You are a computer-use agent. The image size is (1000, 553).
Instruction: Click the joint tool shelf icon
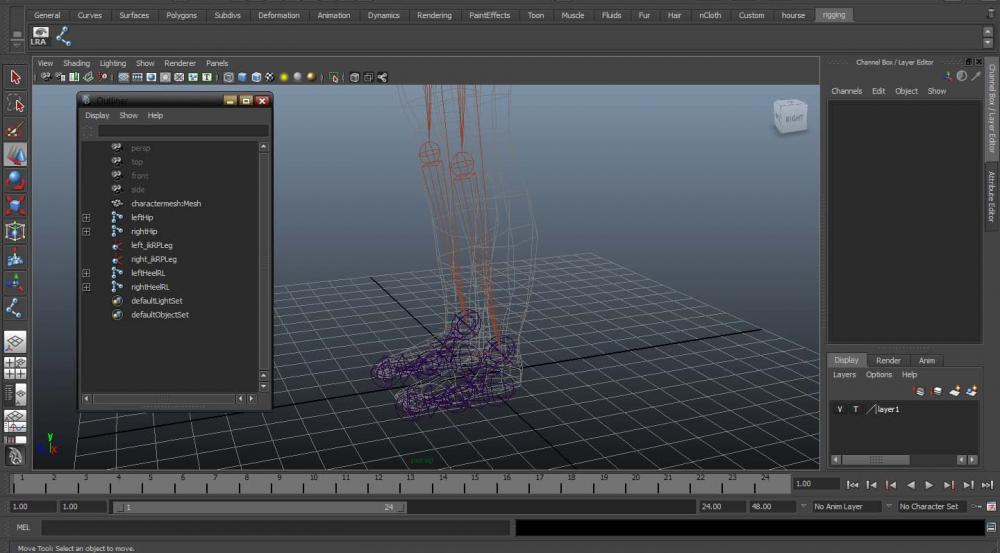tap(64, 36)
